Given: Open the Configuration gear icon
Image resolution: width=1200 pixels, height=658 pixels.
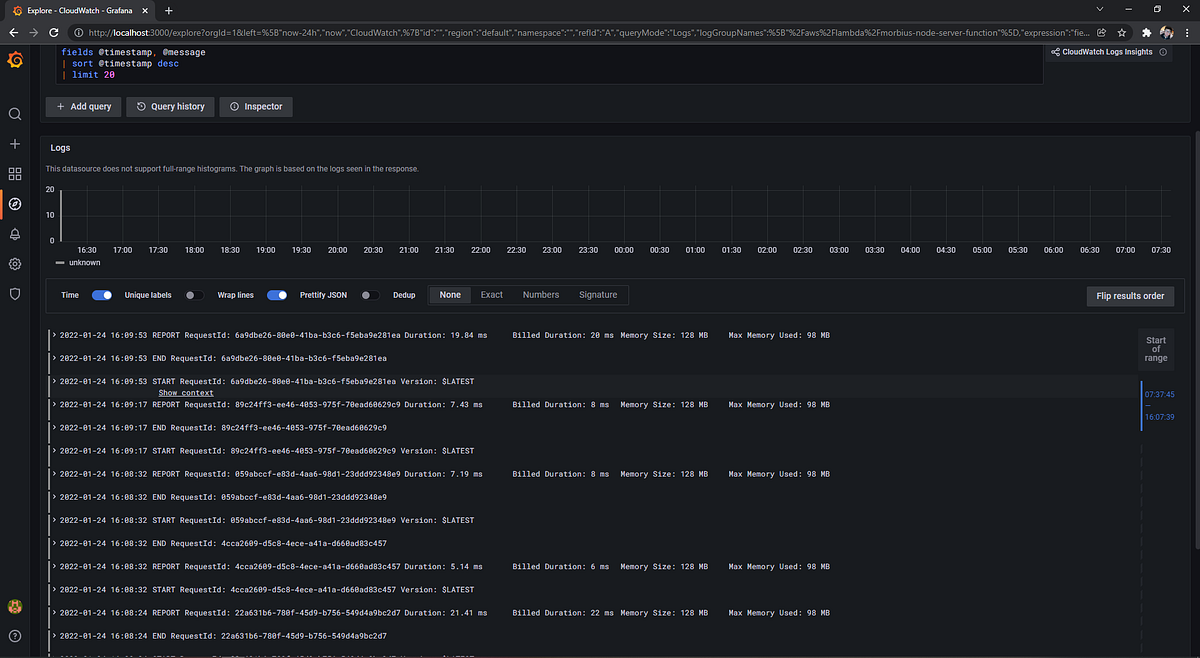Looking at the screenshot, I should [15, 263].
